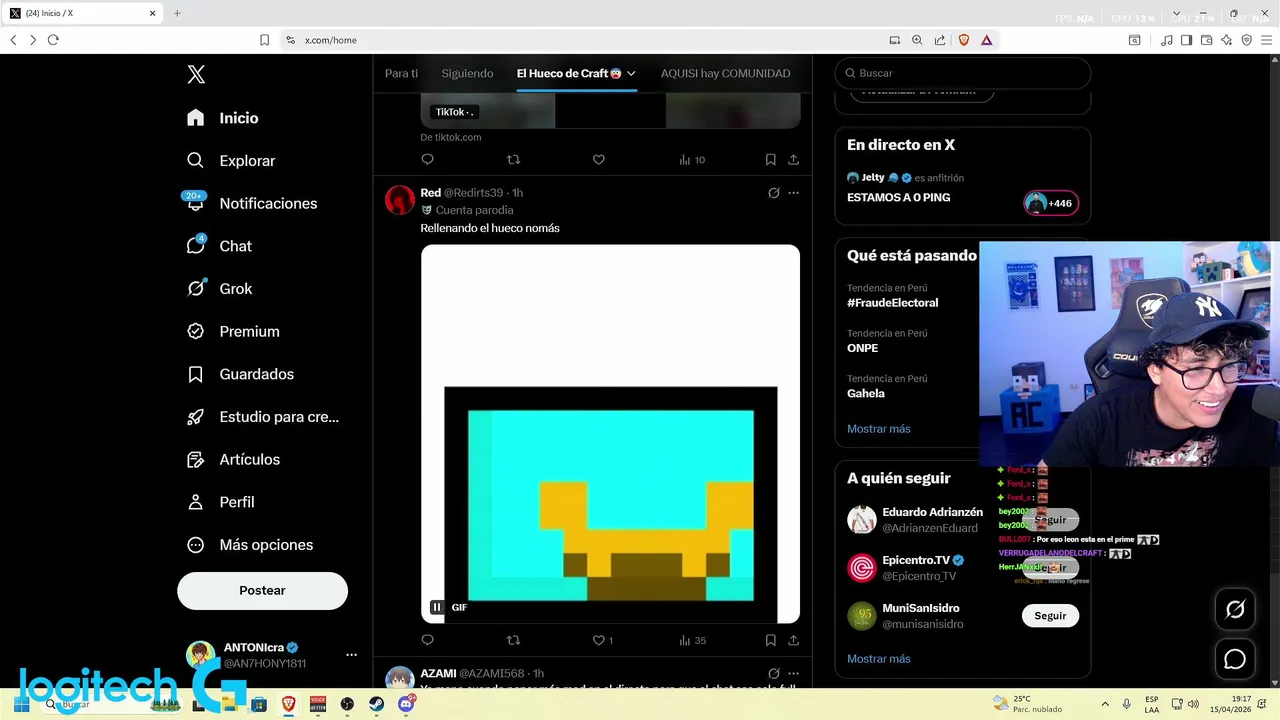Open Brave hamburger menu
Viewport: 1280px width, 720px height.
pos(1266,40)
